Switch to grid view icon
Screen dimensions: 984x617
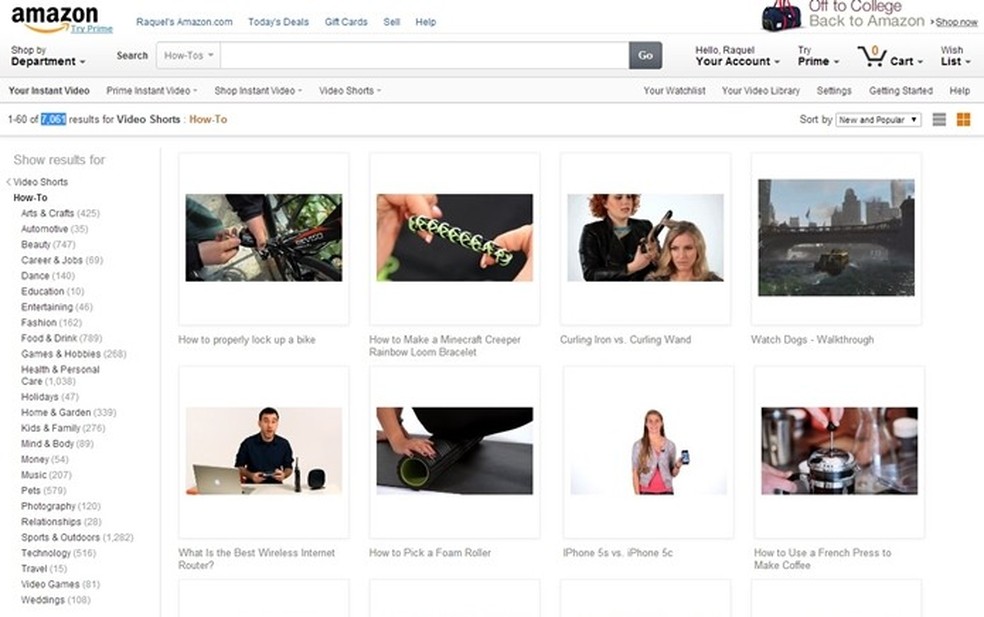[963, 119]
